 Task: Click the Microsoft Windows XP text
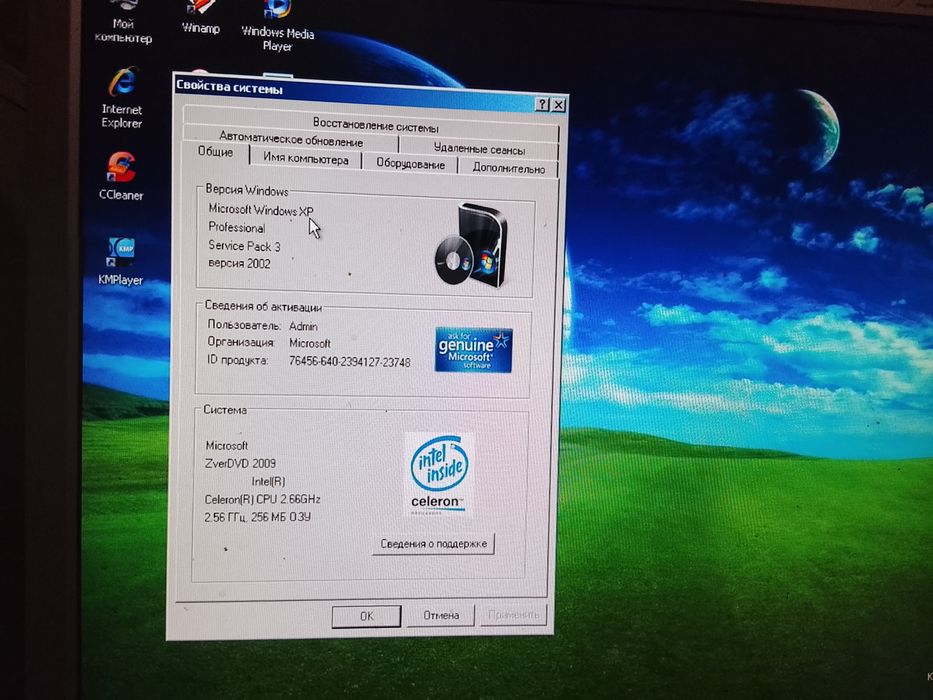click(261, 210)
